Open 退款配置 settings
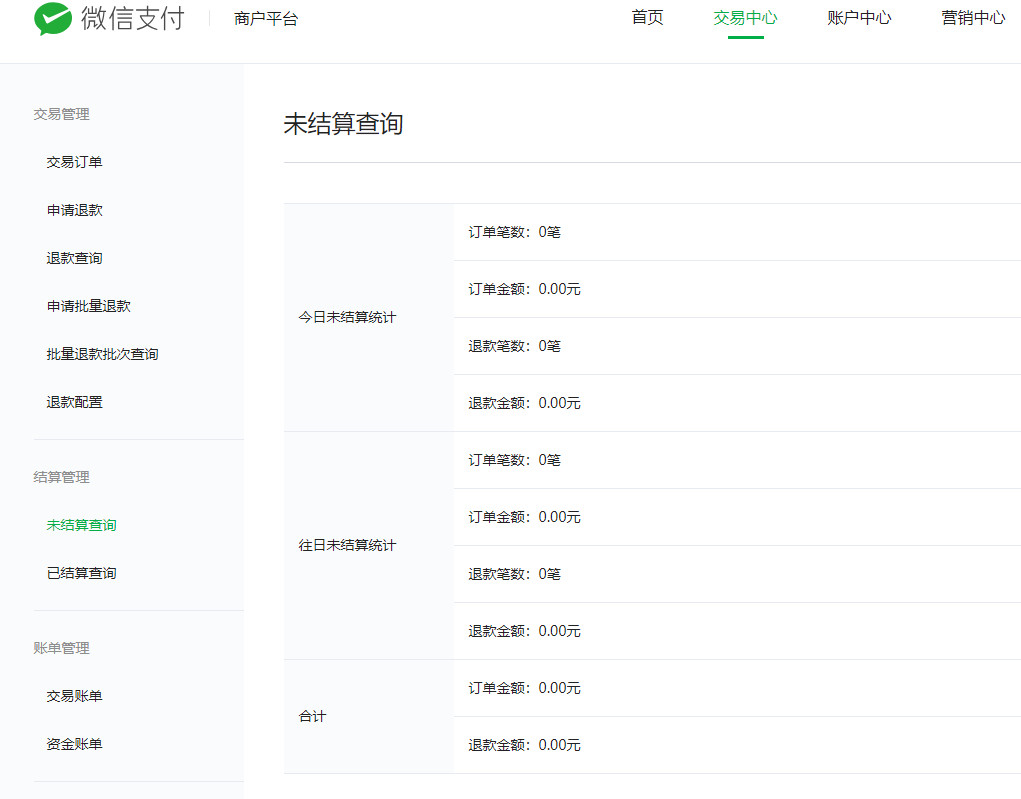 pyautogui.click(x=74, y=402)
